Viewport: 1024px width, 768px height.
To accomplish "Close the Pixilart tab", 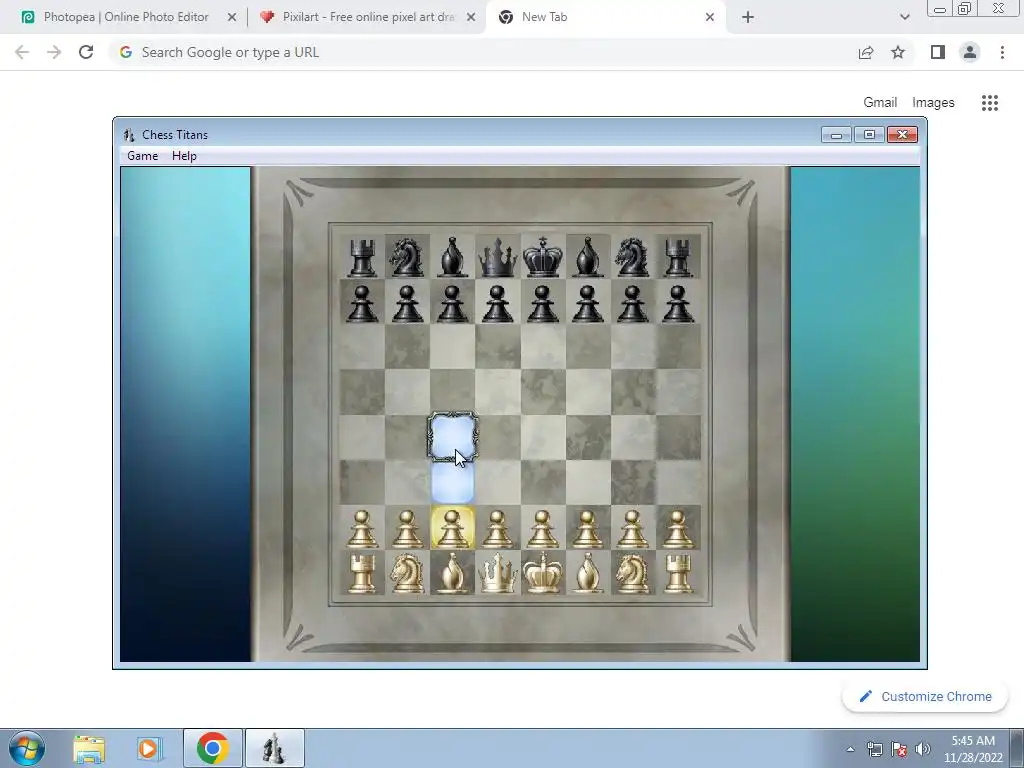I will click(x=471, y=18).
